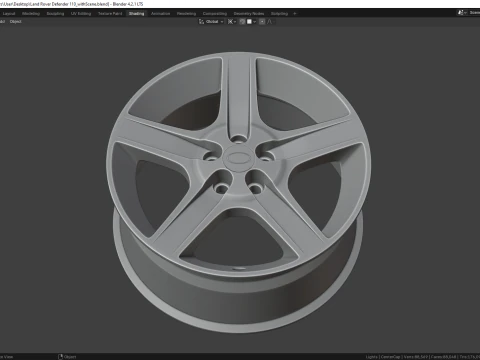Open the Geometry Nodes workspace tab
Image resolution: width=480 pixels, height=360 pixels.
249,14
